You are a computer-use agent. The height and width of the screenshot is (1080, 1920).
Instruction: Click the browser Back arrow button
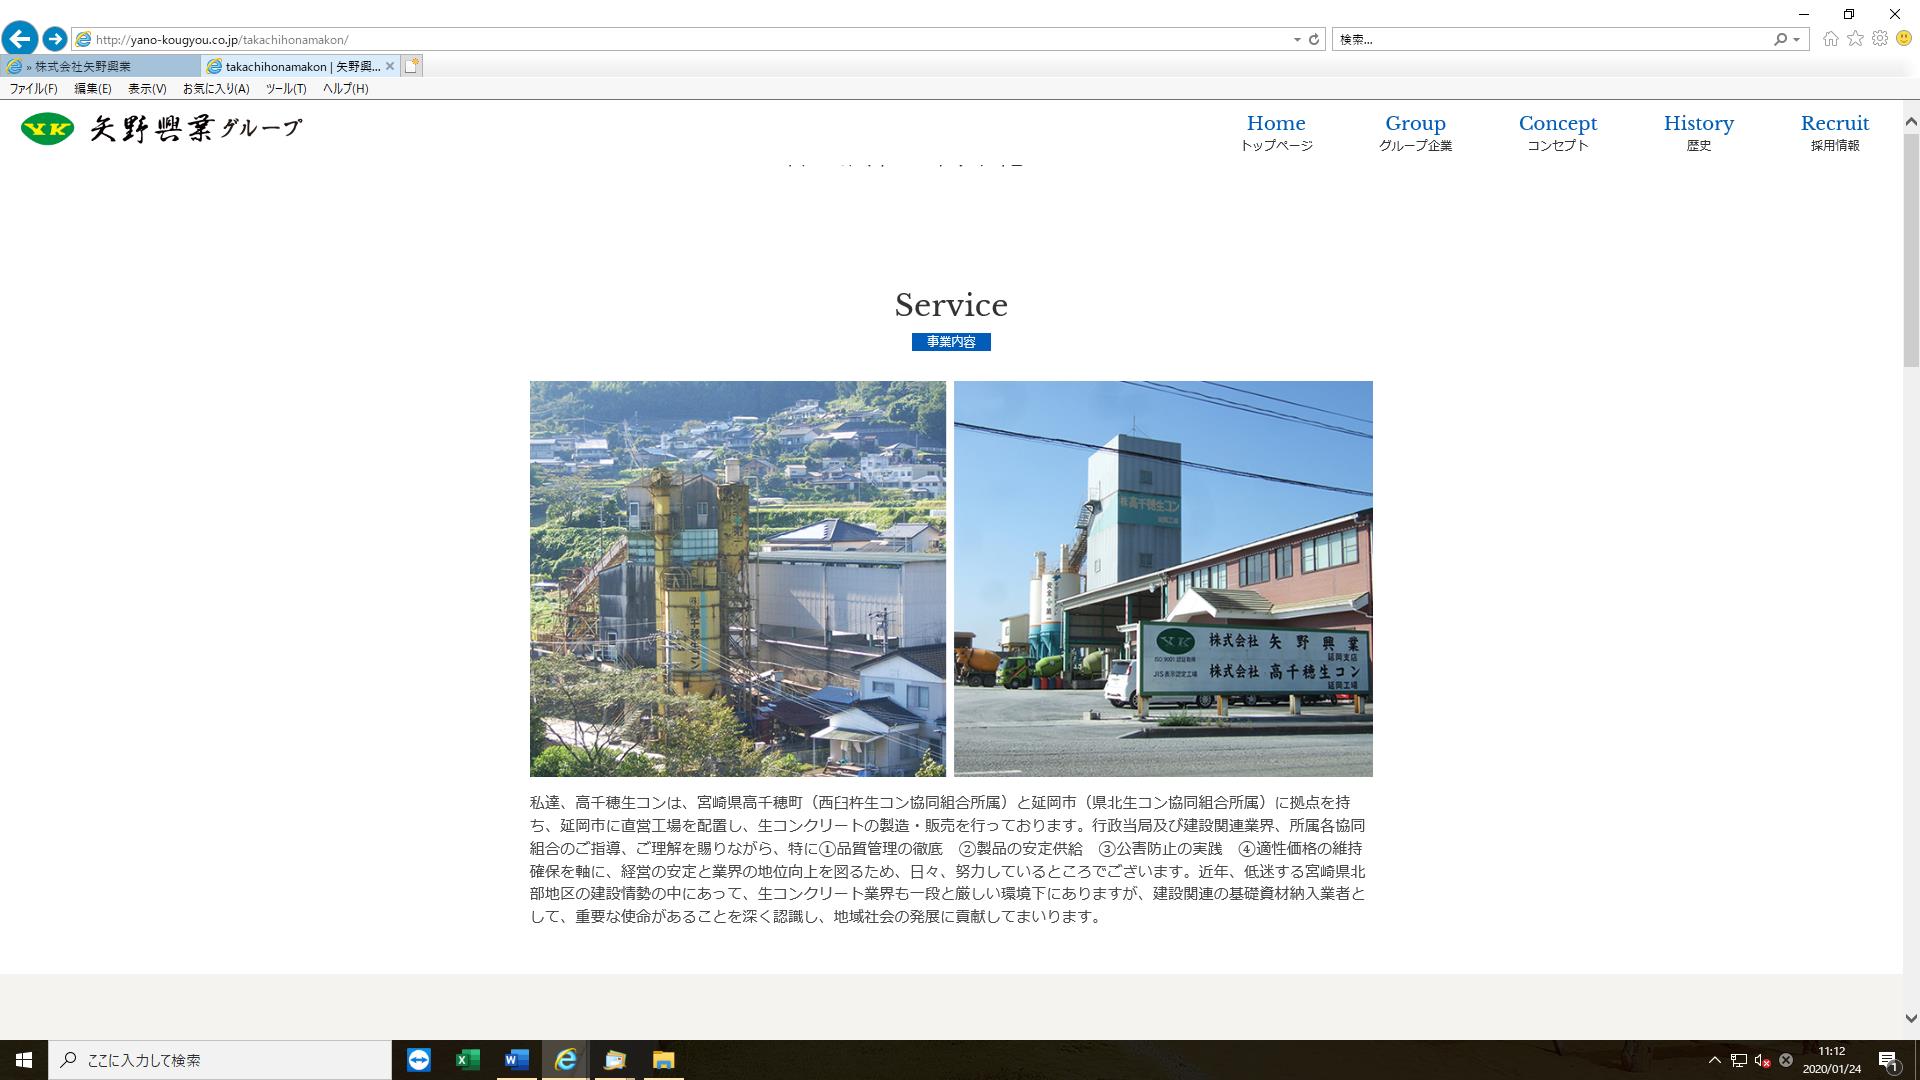pyautogui.click(x=20, y=39)
